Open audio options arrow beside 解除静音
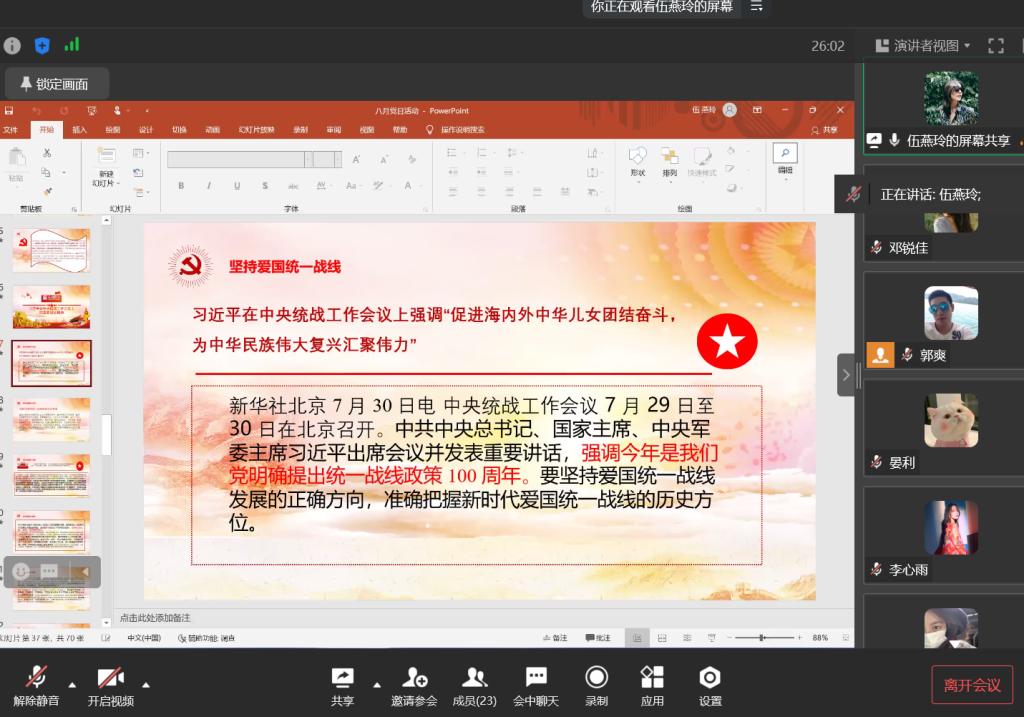This screenshot has height=717, width=1024. [x=72, y=685]
